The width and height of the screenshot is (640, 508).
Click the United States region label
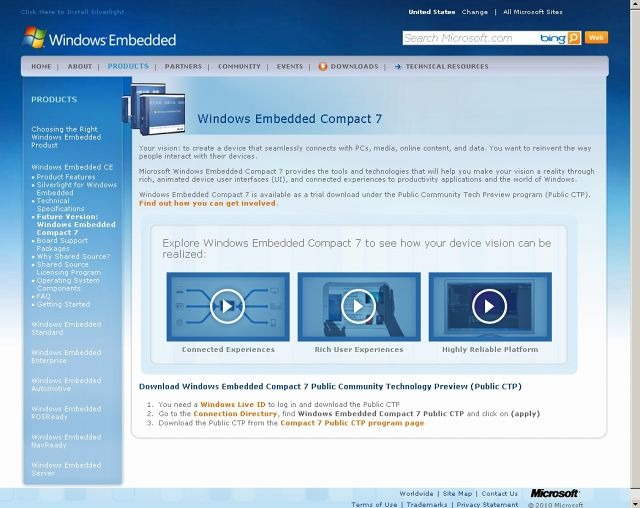click(432, 12)
